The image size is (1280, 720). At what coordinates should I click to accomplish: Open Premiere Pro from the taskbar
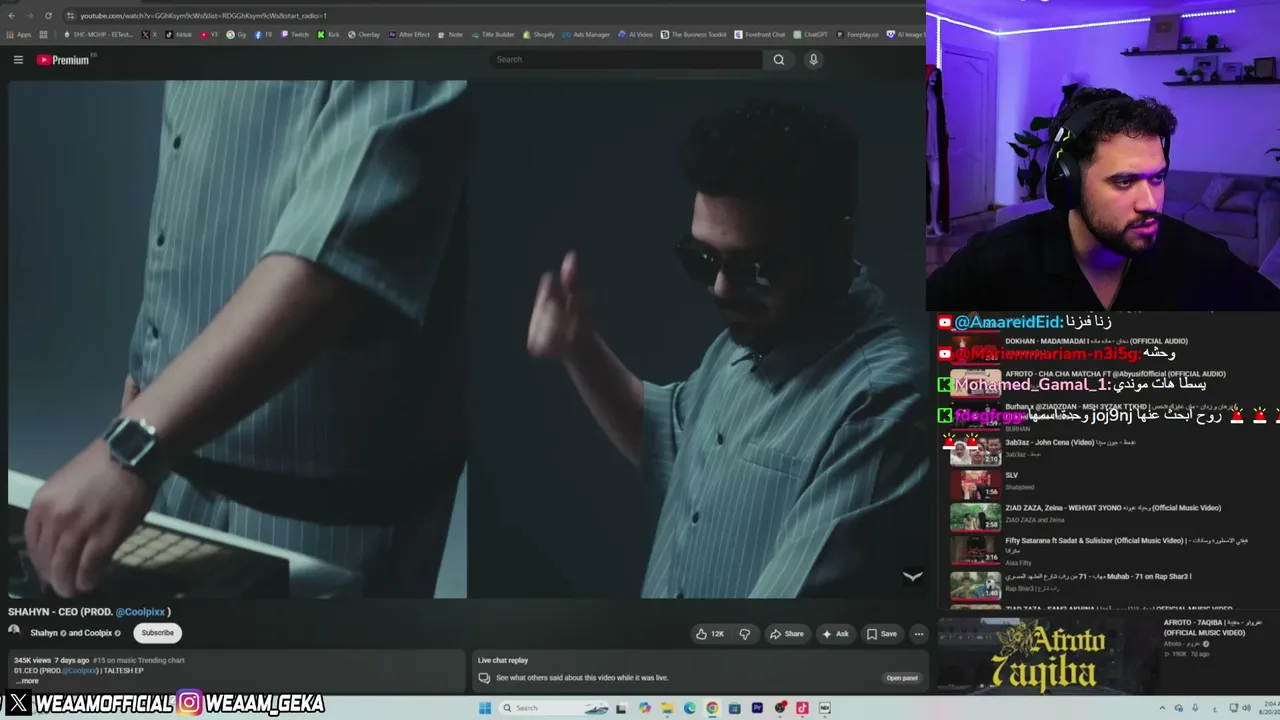[x=757, y=708]
